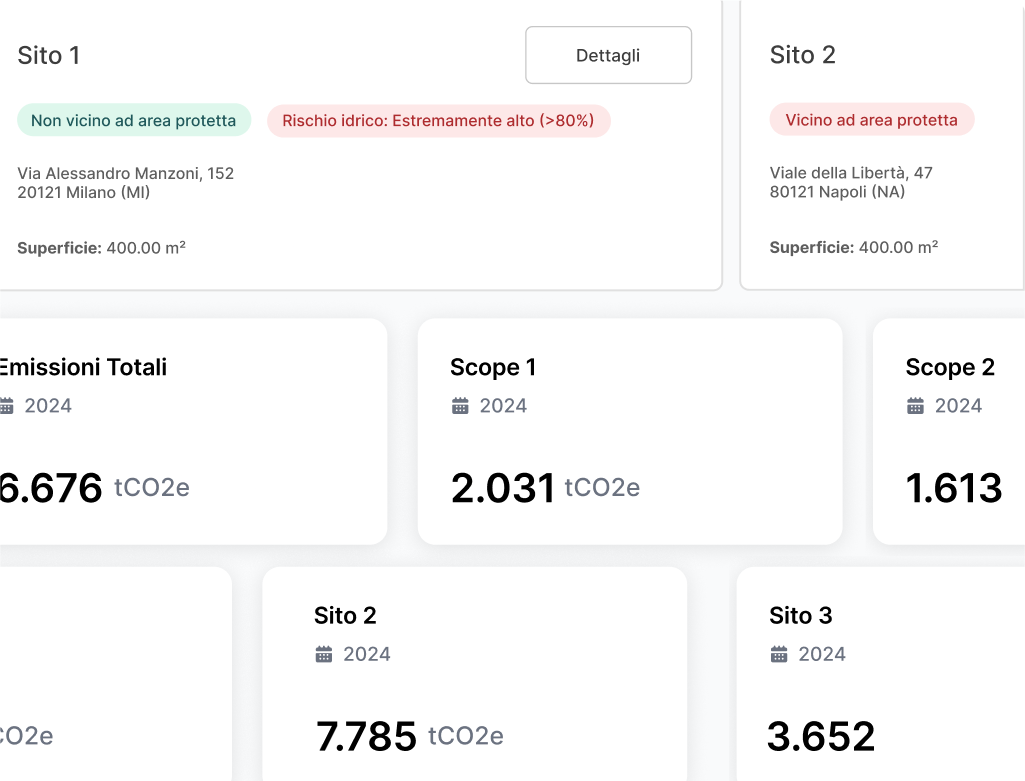This screenshot has width=1025, height=781.
Task: Click the 'Vicino ad area protetta' badge on Sito 2
Action: [x=872, y=119]
